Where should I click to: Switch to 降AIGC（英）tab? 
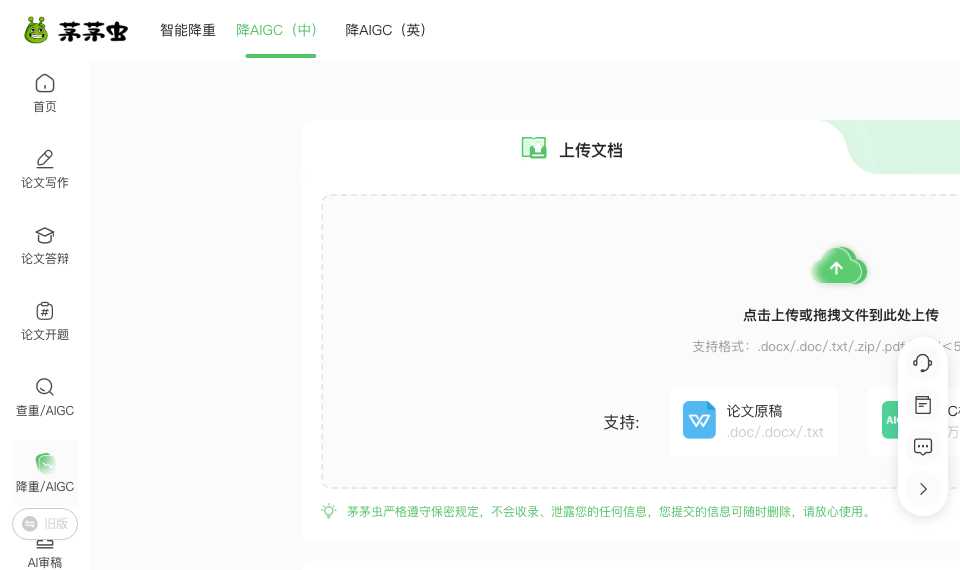386,30
